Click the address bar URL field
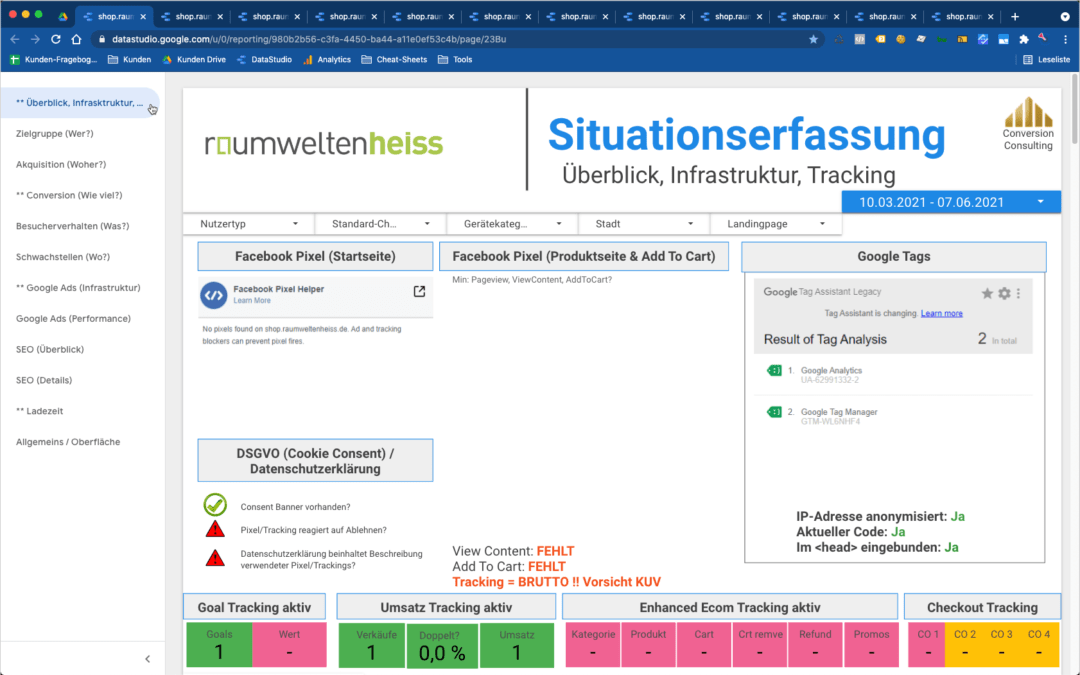The height and width of the screenshot is (675, 1080). (300, 38)
